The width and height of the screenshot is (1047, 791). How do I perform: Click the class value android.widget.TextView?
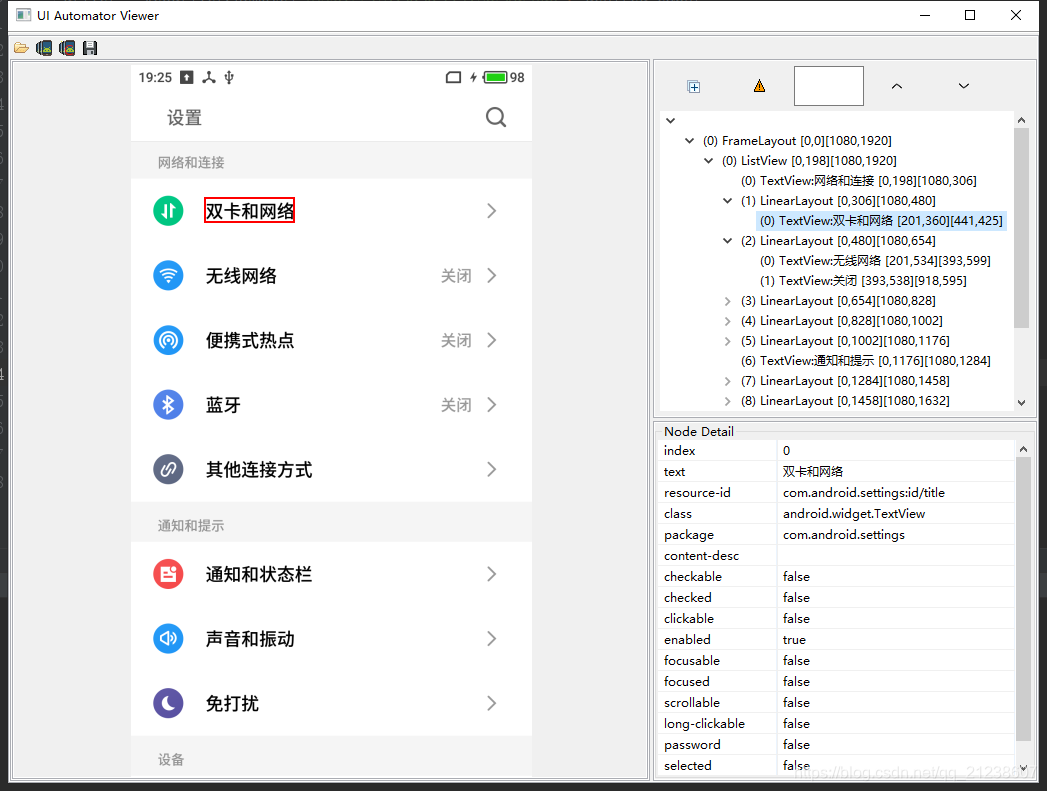853,514
